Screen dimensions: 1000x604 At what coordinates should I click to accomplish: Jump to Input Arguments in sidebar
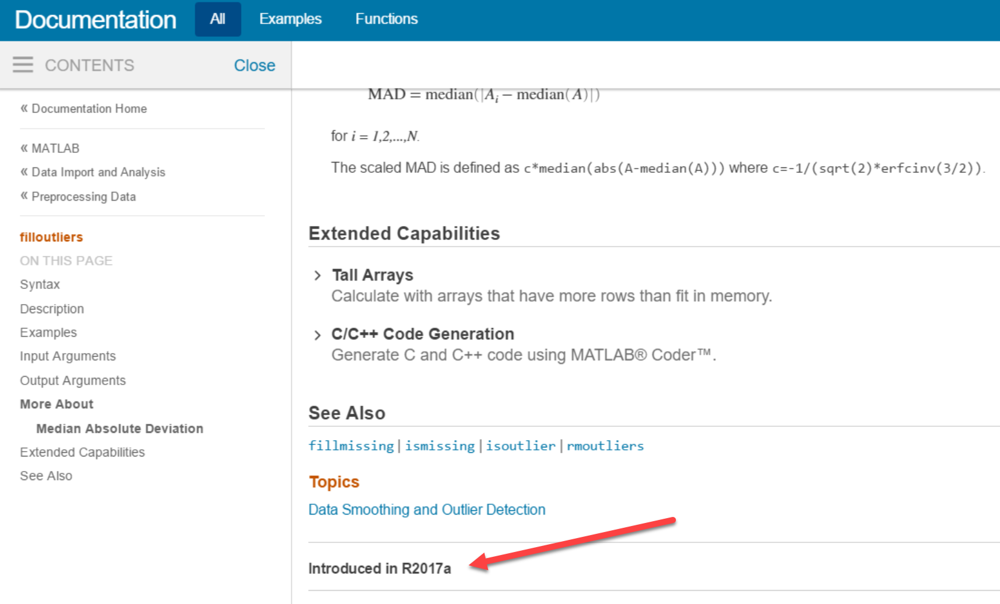(x=68, y=356)
